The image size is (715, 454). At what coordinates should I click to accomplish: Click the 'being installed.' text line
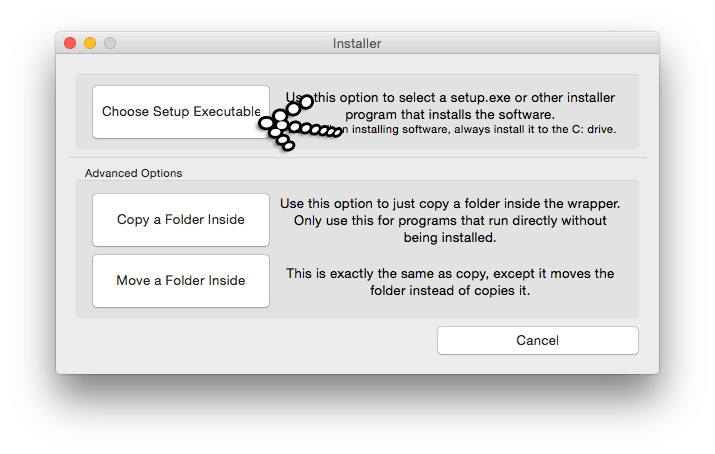coord(450,237)
